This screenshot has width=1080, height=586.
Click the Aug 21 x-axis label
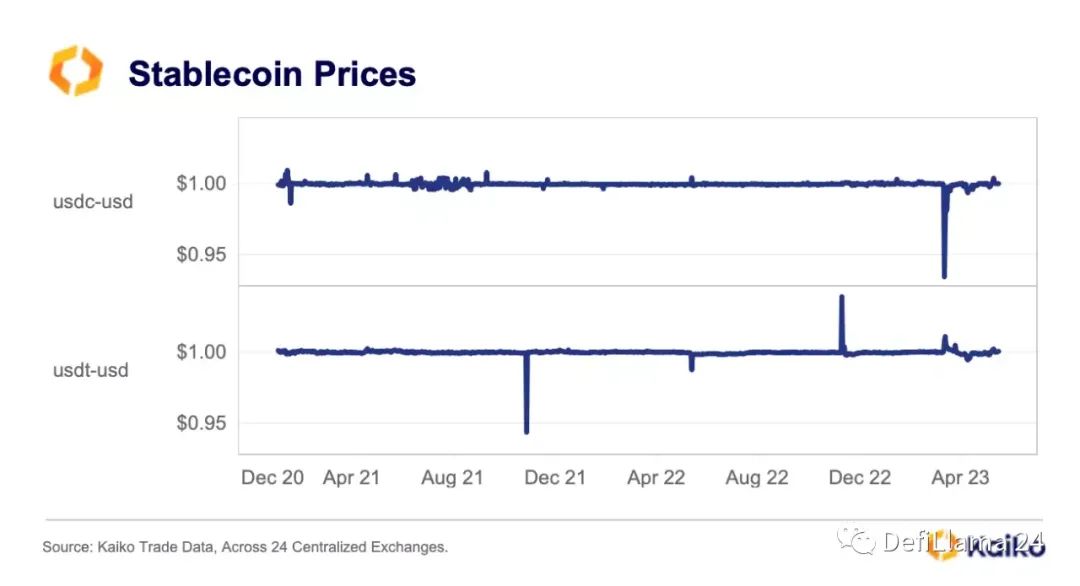453,477
